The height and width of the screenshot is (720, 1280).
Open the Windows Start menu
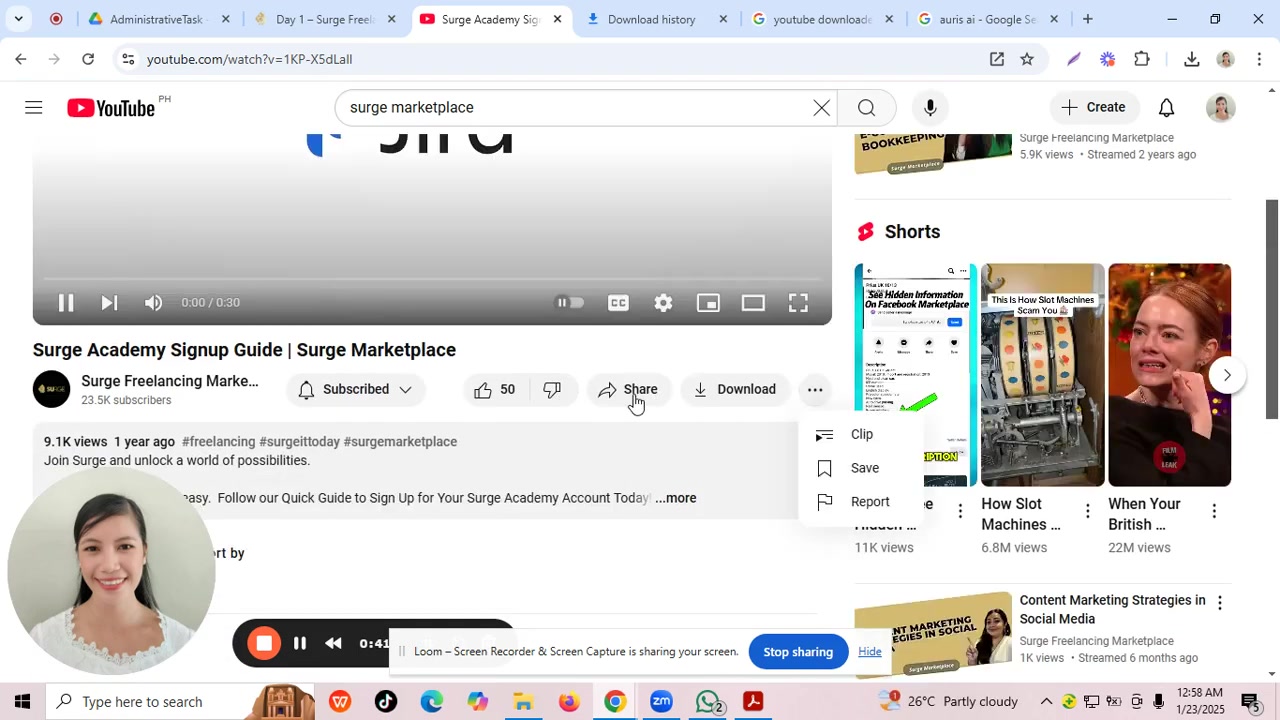click(22, 702)
